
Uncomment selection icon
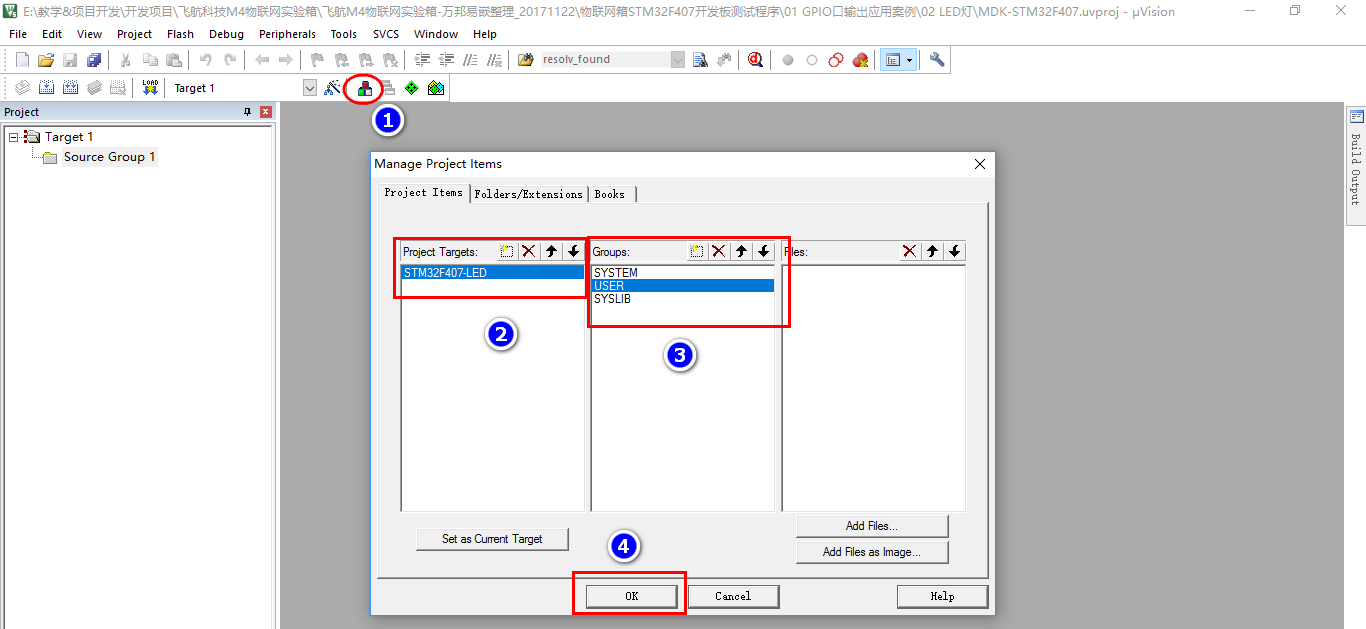[x=494, y=60]
